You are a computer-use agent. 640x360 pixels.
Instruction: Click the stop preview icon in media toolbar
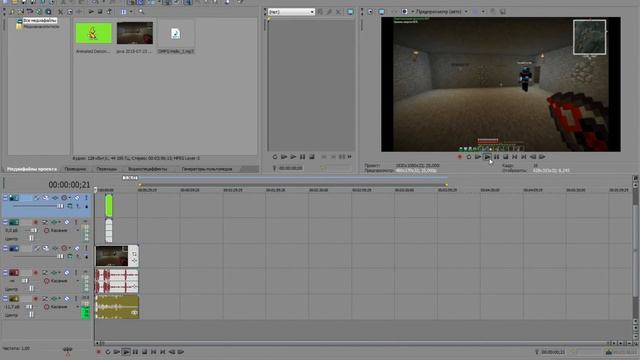(x=100, y=12)
